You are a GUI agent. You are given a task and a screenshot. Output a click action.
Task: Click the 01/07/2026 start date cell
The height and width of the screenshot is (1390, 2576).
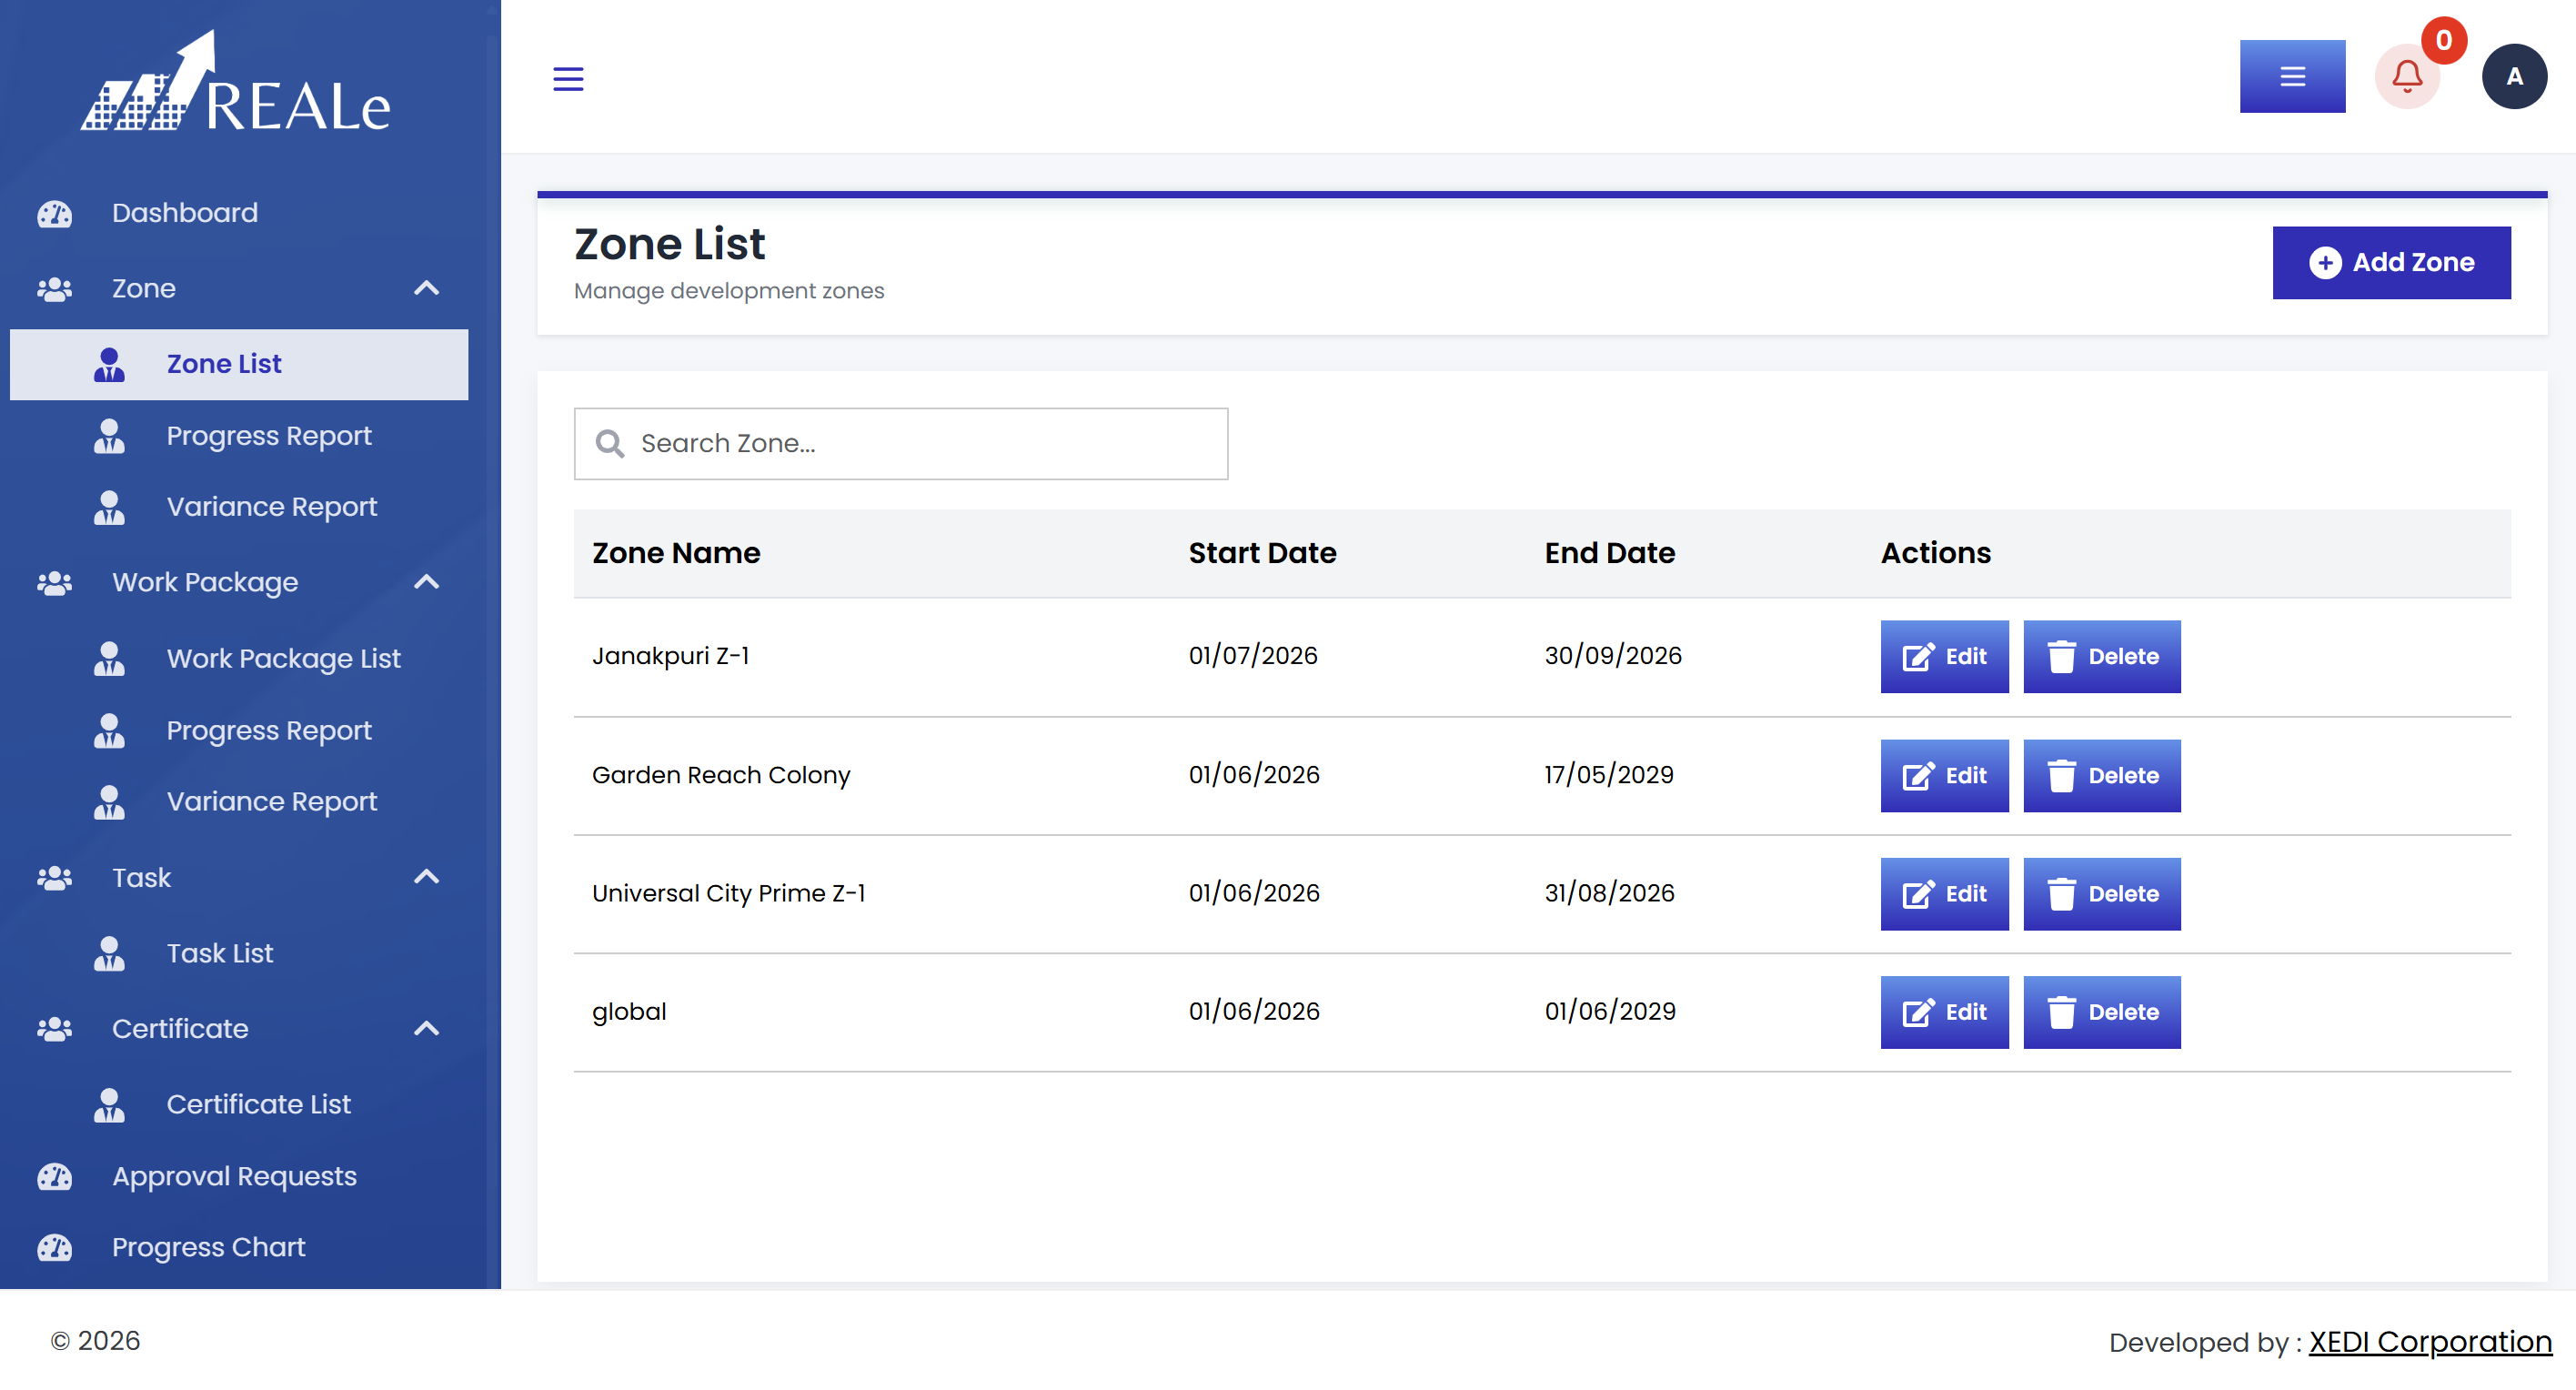pyautogui.click(x=1253, y=656)
